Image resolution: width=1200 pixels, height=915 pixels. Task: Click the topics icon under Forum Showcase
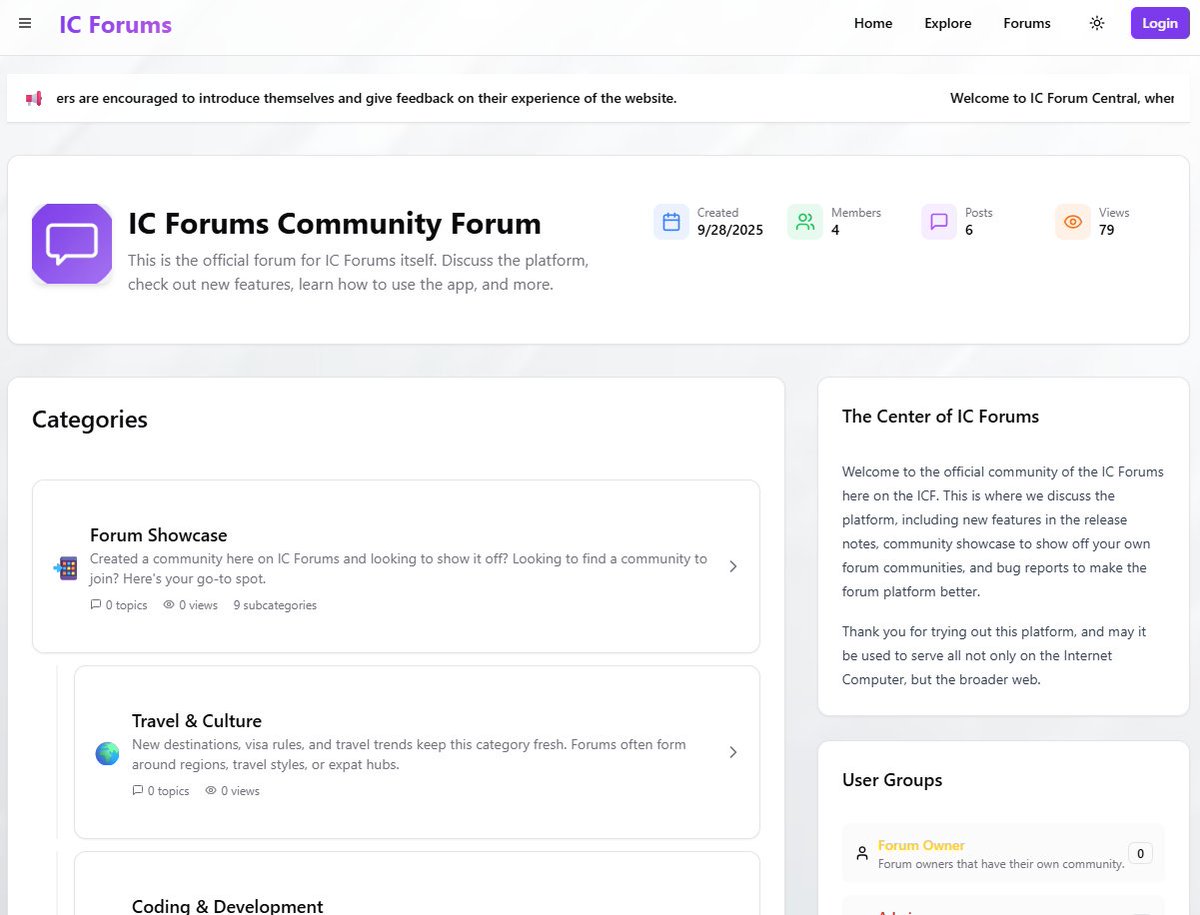[x=95, y=604]
